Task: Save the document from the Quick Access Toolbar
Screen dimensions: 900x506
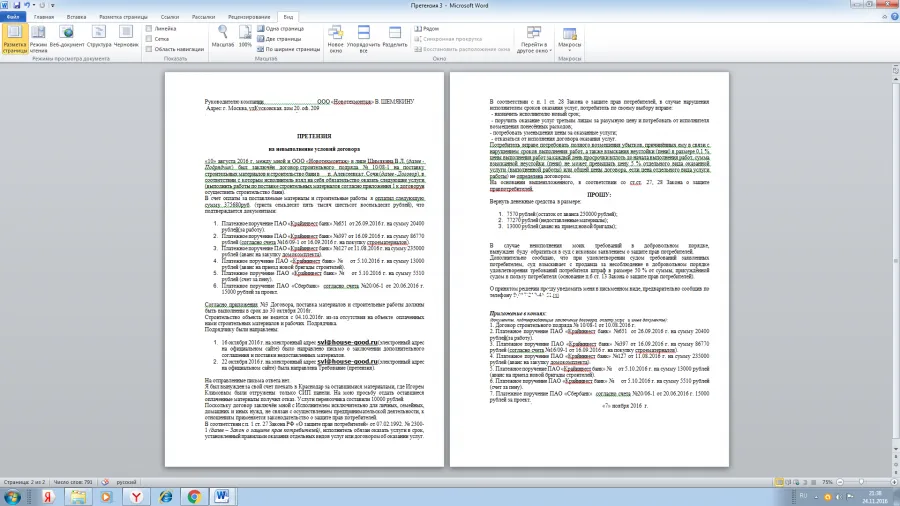Action: coord(16,5)
